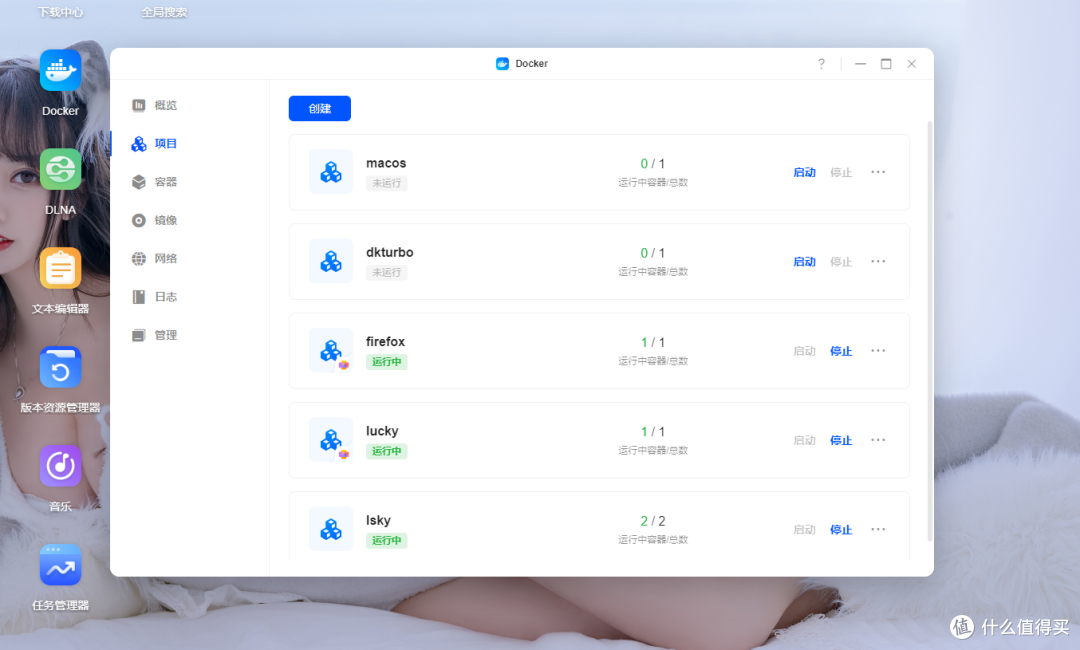Click the lsky project icon

click(331, 530)
